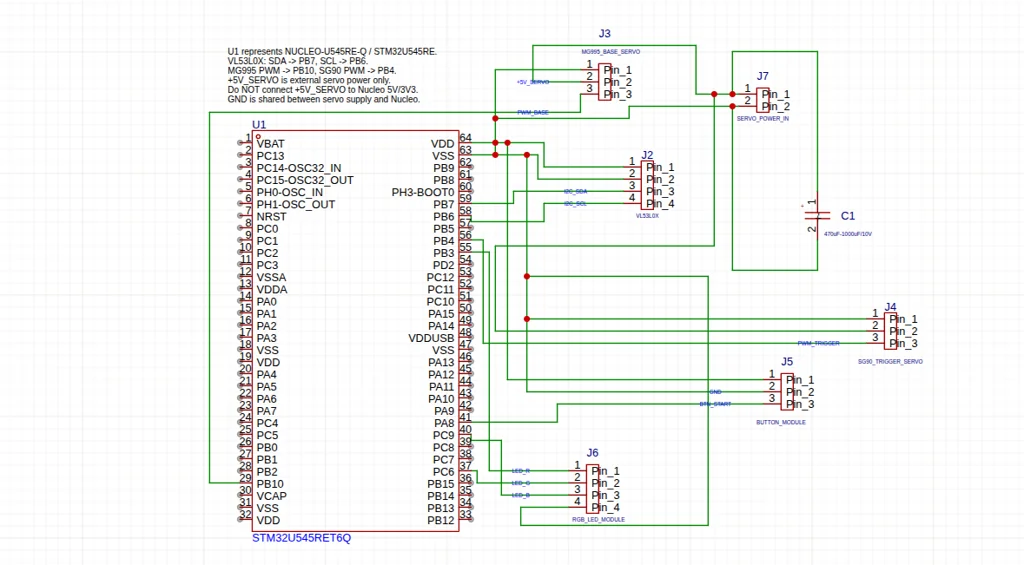Viewport: 1024px width, 565px height.
Task: Select the PB10 pin name
Action: pyautogui.click(x=270, y=484)
